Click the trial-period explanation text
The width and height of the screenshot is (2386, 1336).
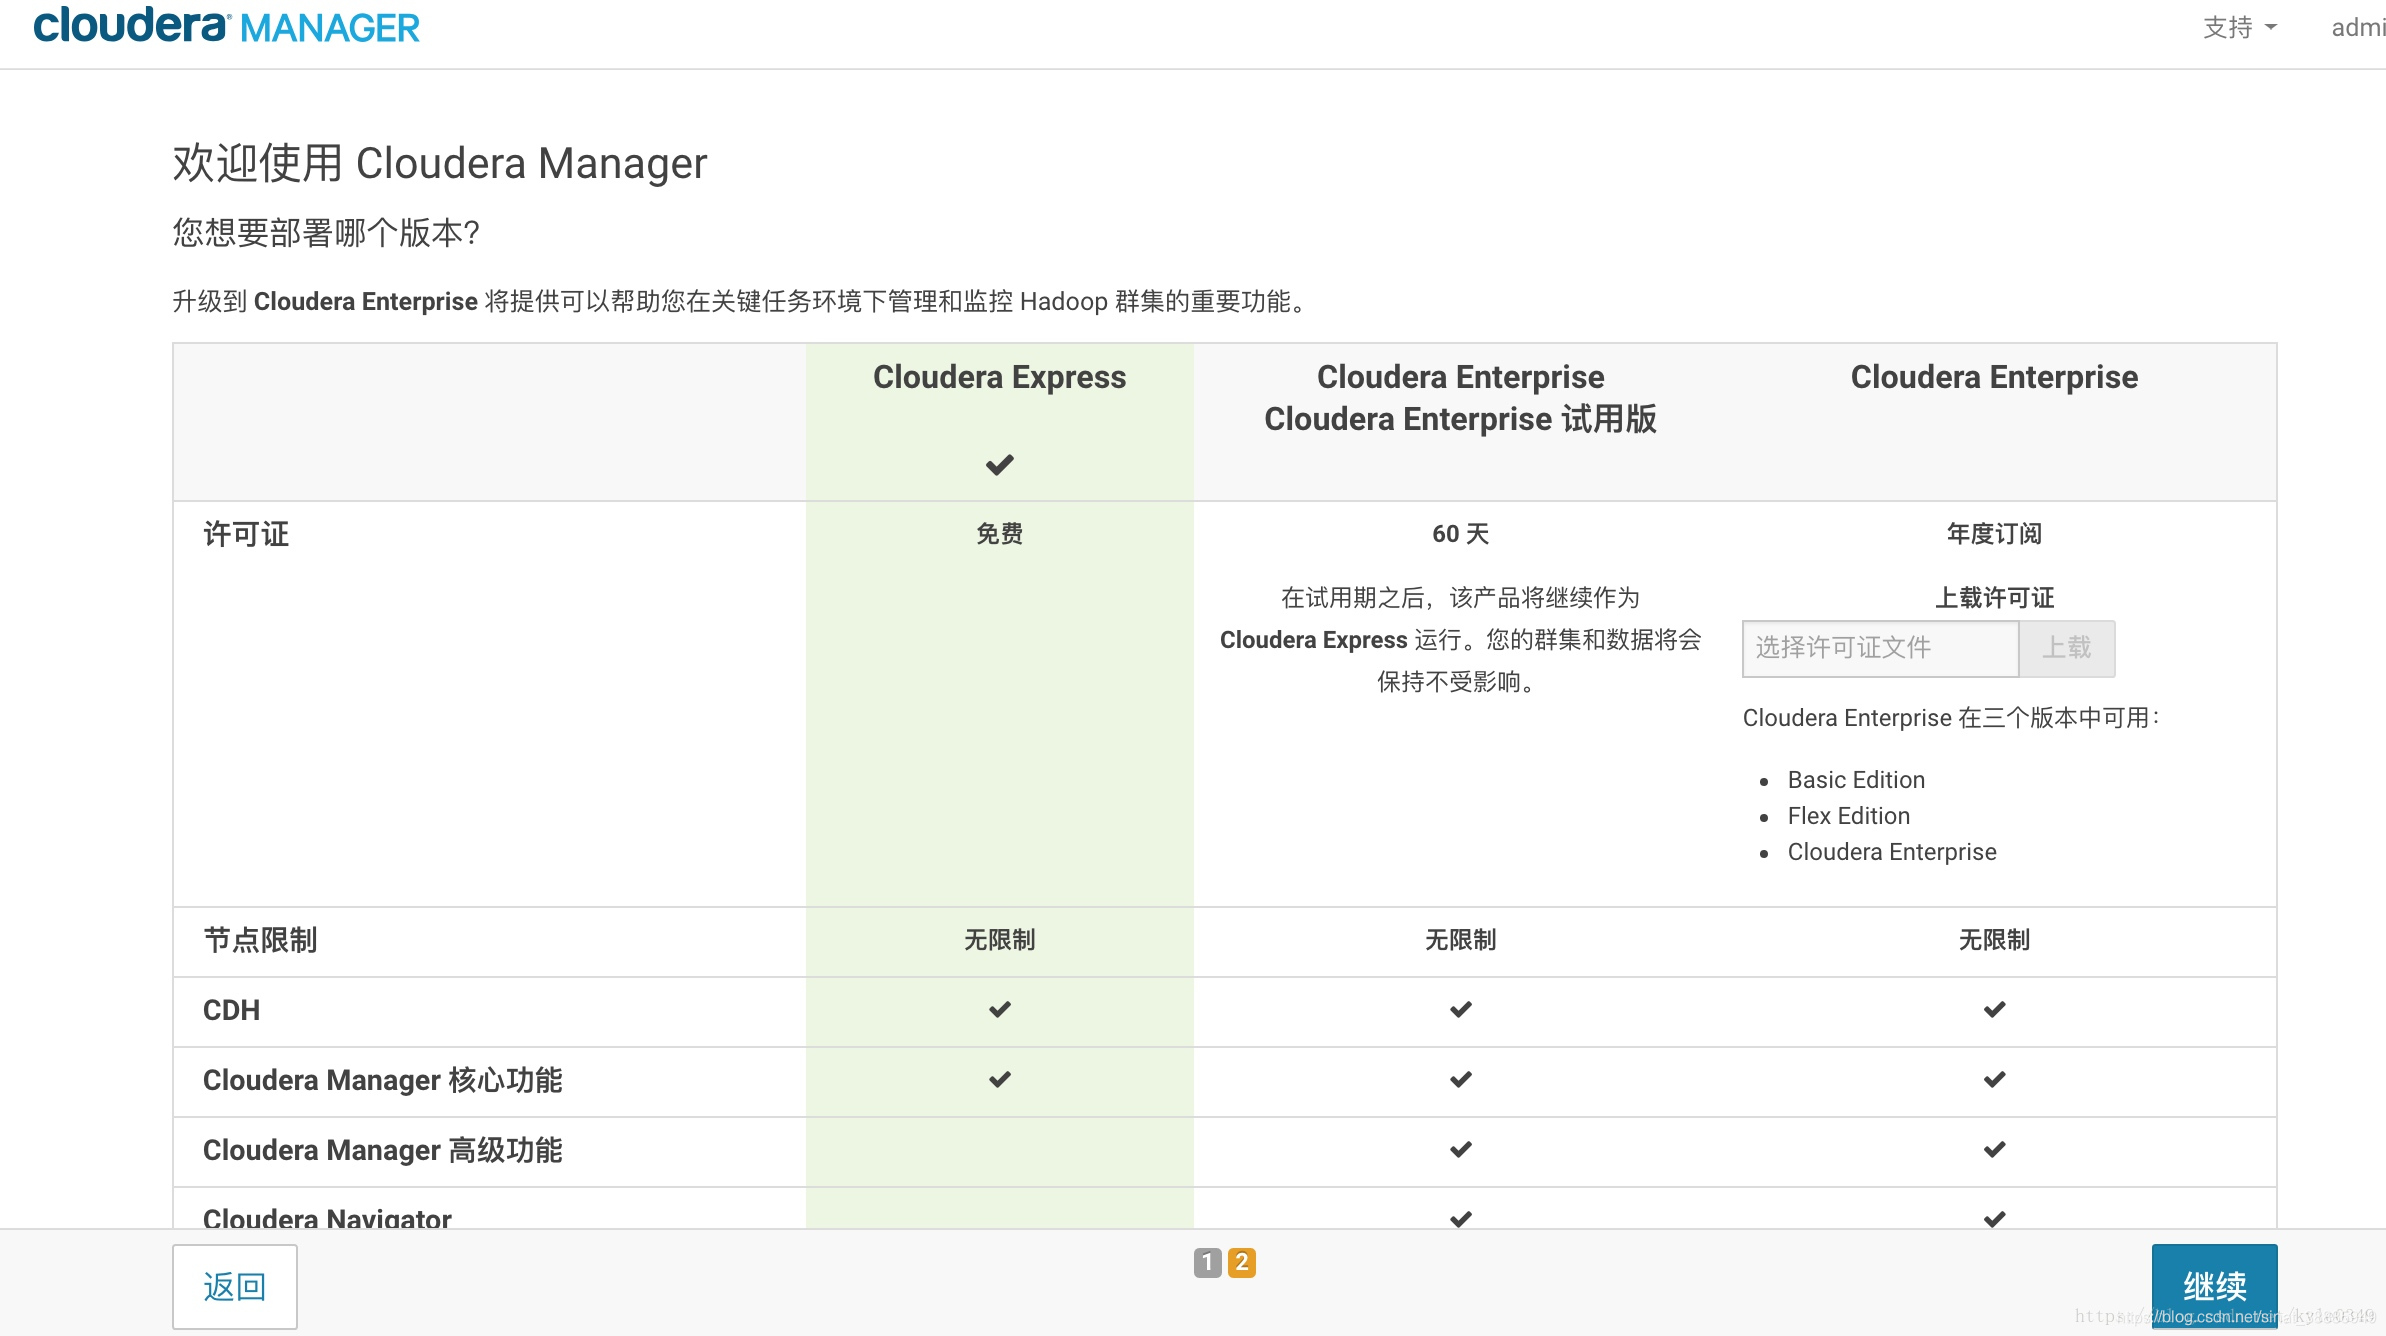point(1460,640)
